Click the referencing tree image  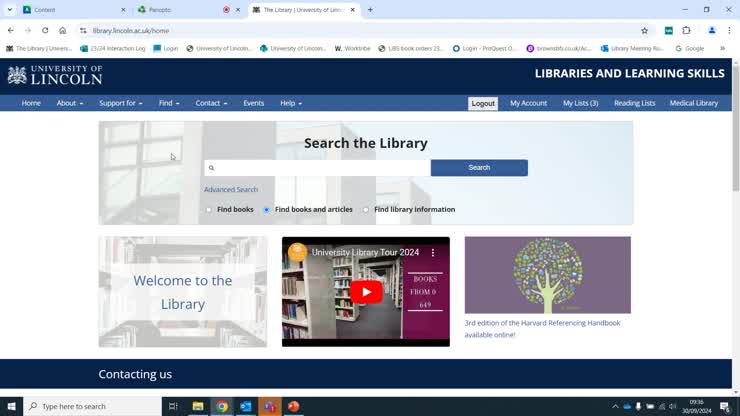pos(547,275)
